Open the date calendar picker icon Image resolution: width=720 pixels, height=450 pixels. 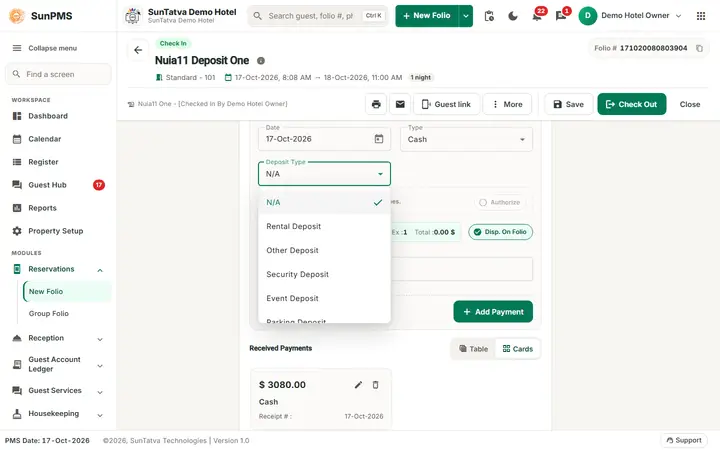(x=379, y=139)
